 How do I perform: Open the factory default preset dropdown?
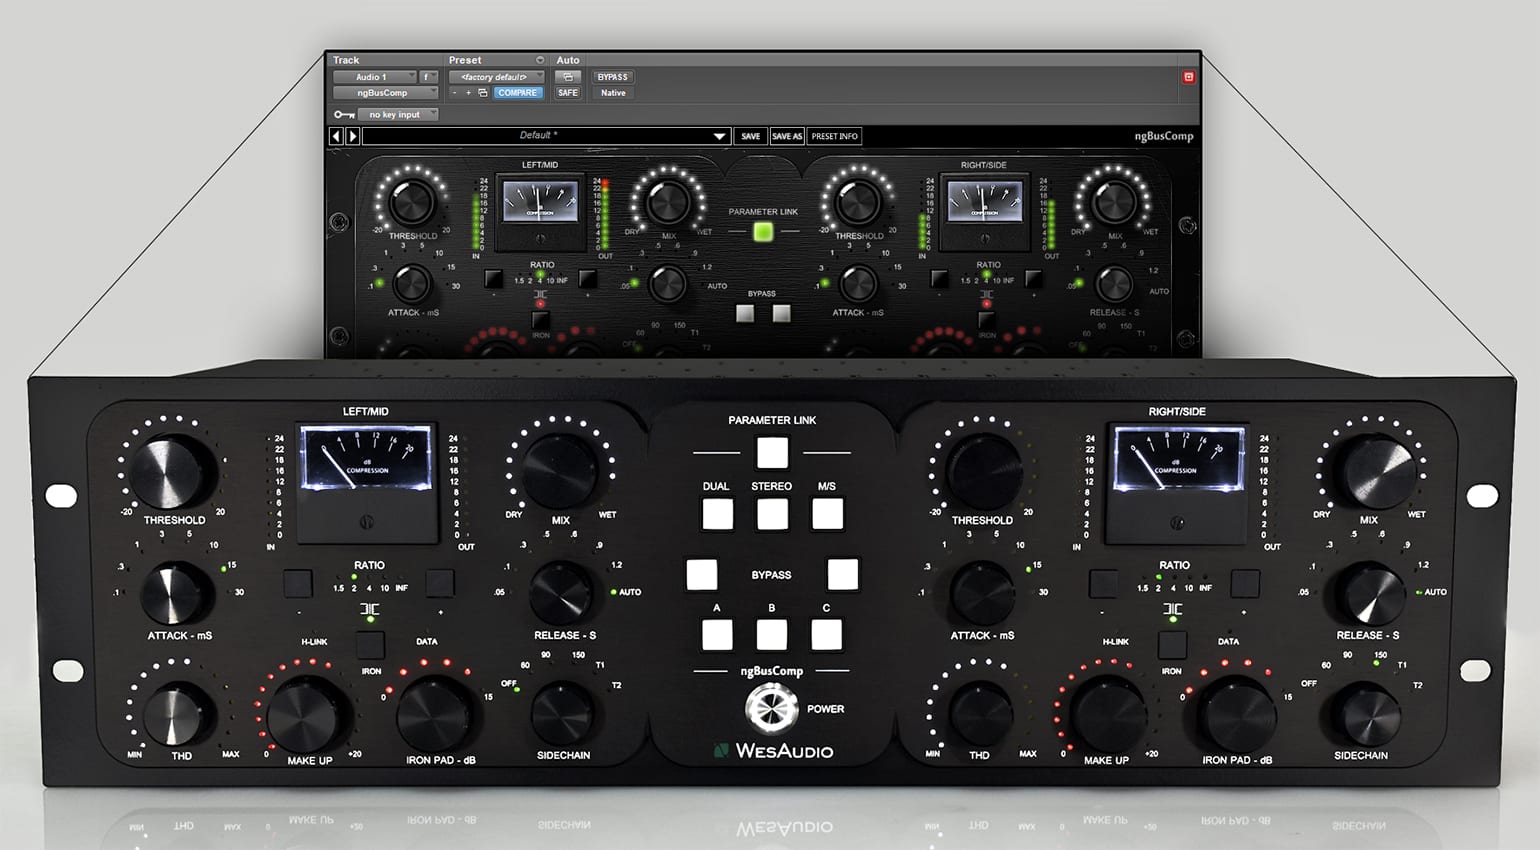click(x=496, y=77)
